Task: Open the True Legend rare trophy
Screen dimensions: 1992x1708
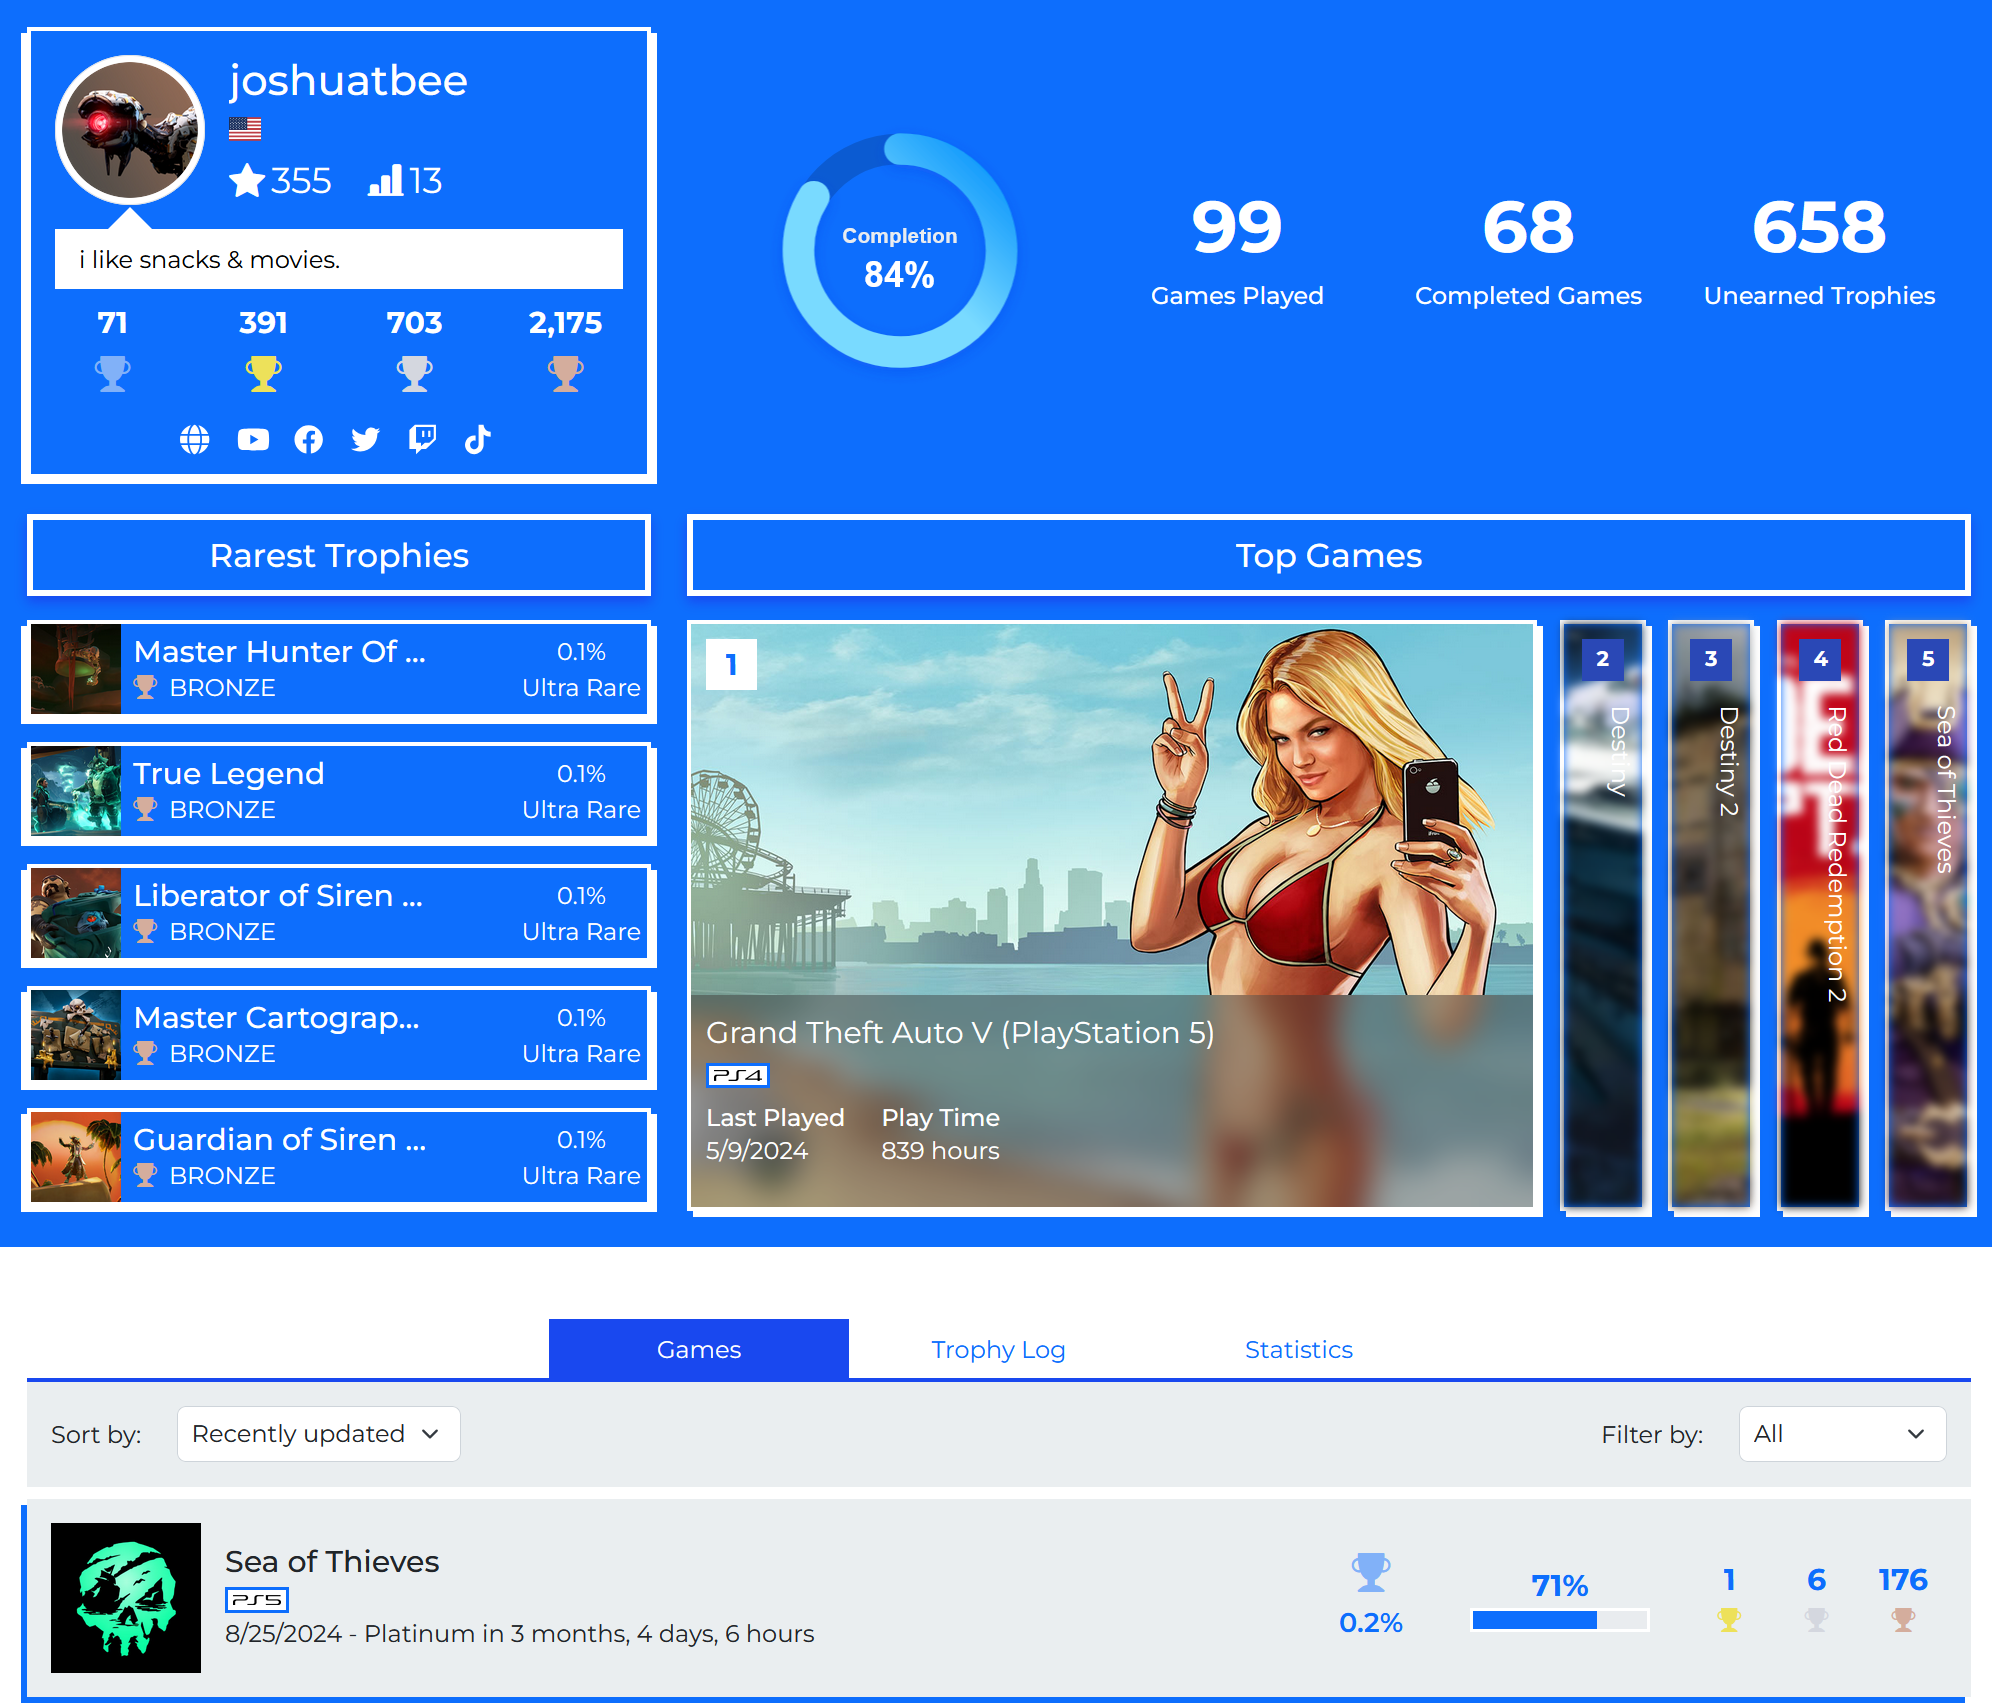Action: pos(338,792)
